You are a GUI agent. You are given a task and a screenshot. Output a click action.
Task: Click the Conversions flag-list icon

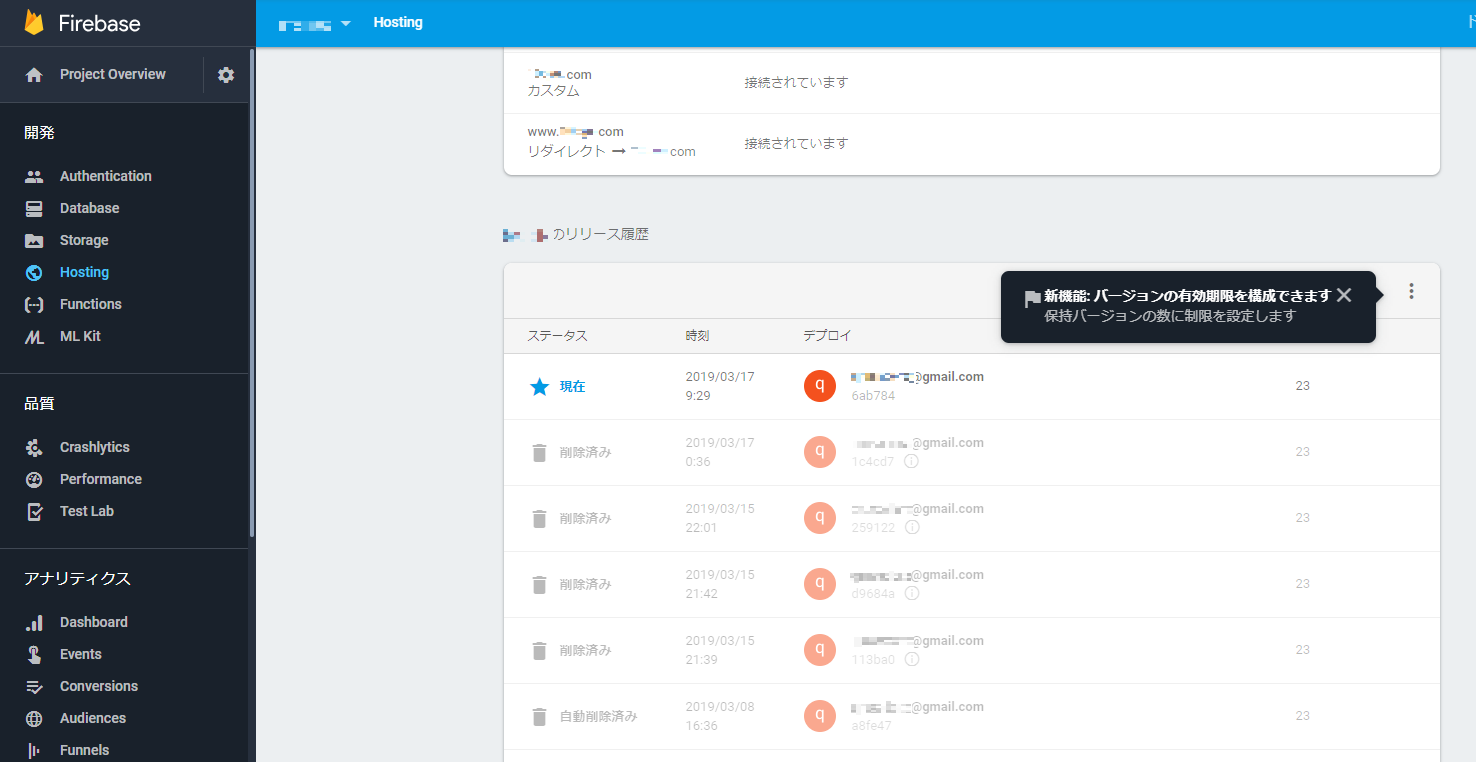point(34,686)
